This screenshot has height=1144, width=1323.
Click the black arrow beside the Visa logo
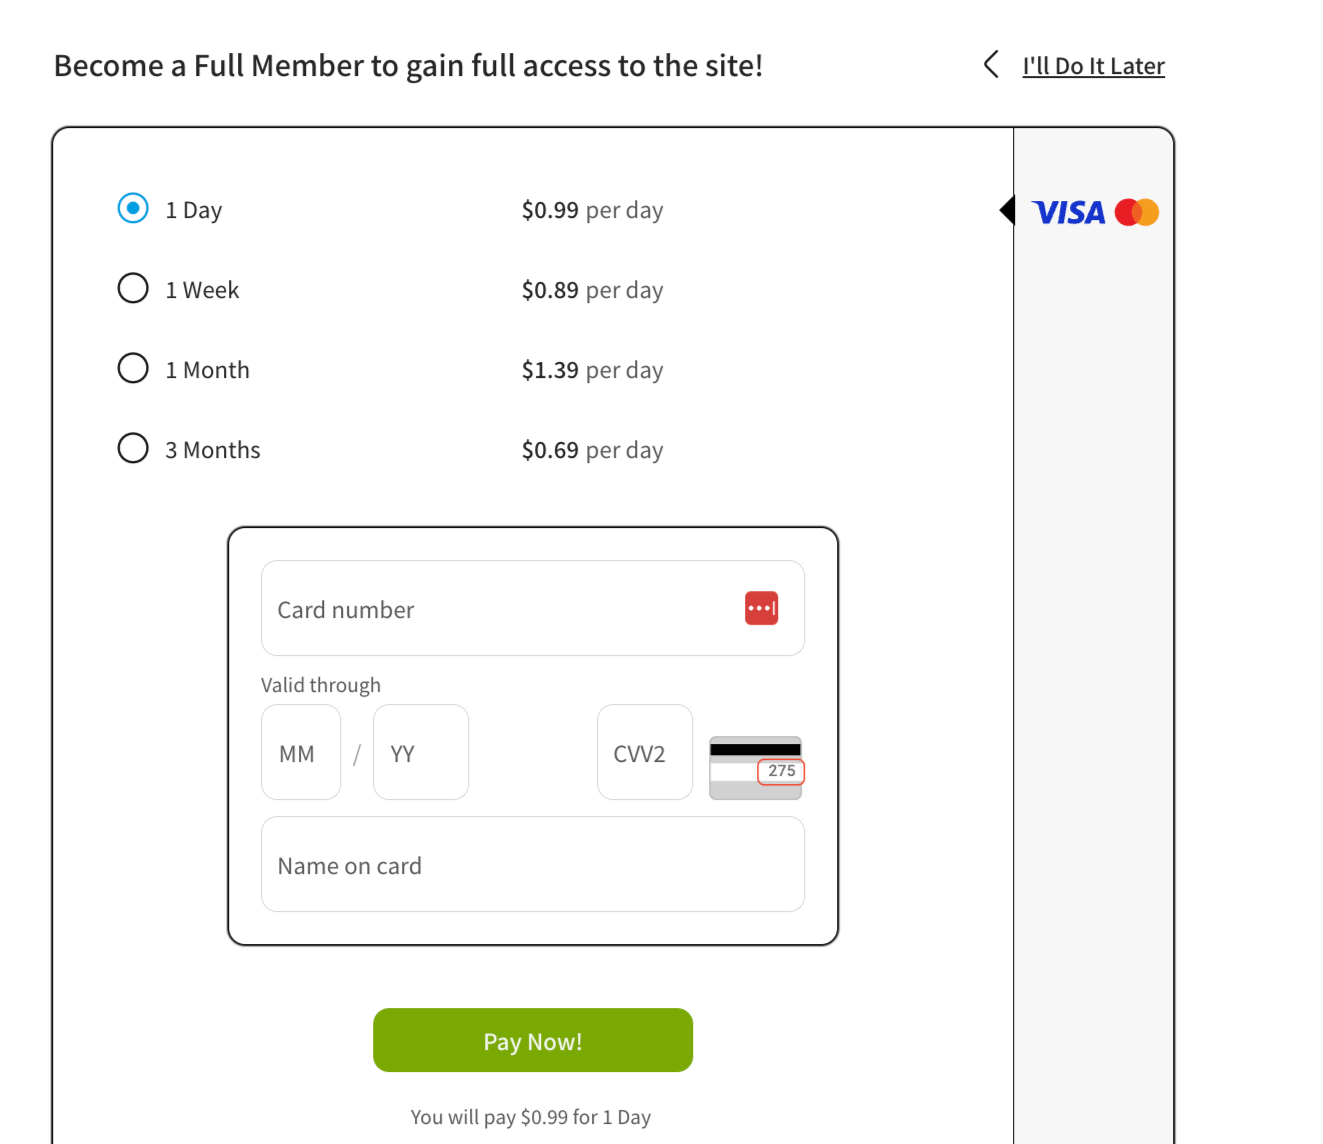pyautogui.click(x=1006, y=211)
